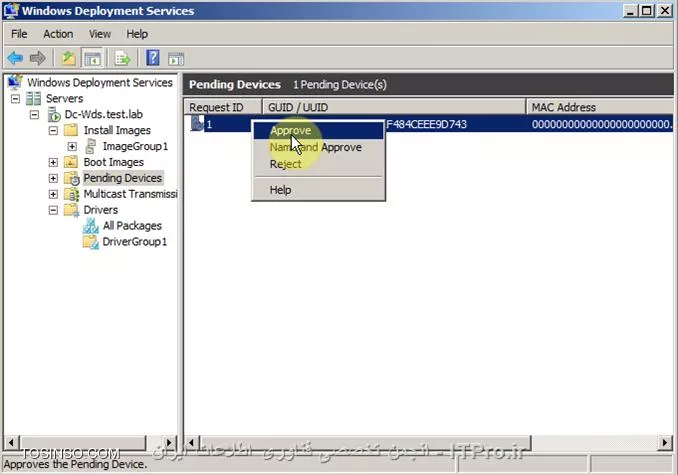
Task: Collapse the Dc-Wds.test.lab node
Action: [35, 115]
